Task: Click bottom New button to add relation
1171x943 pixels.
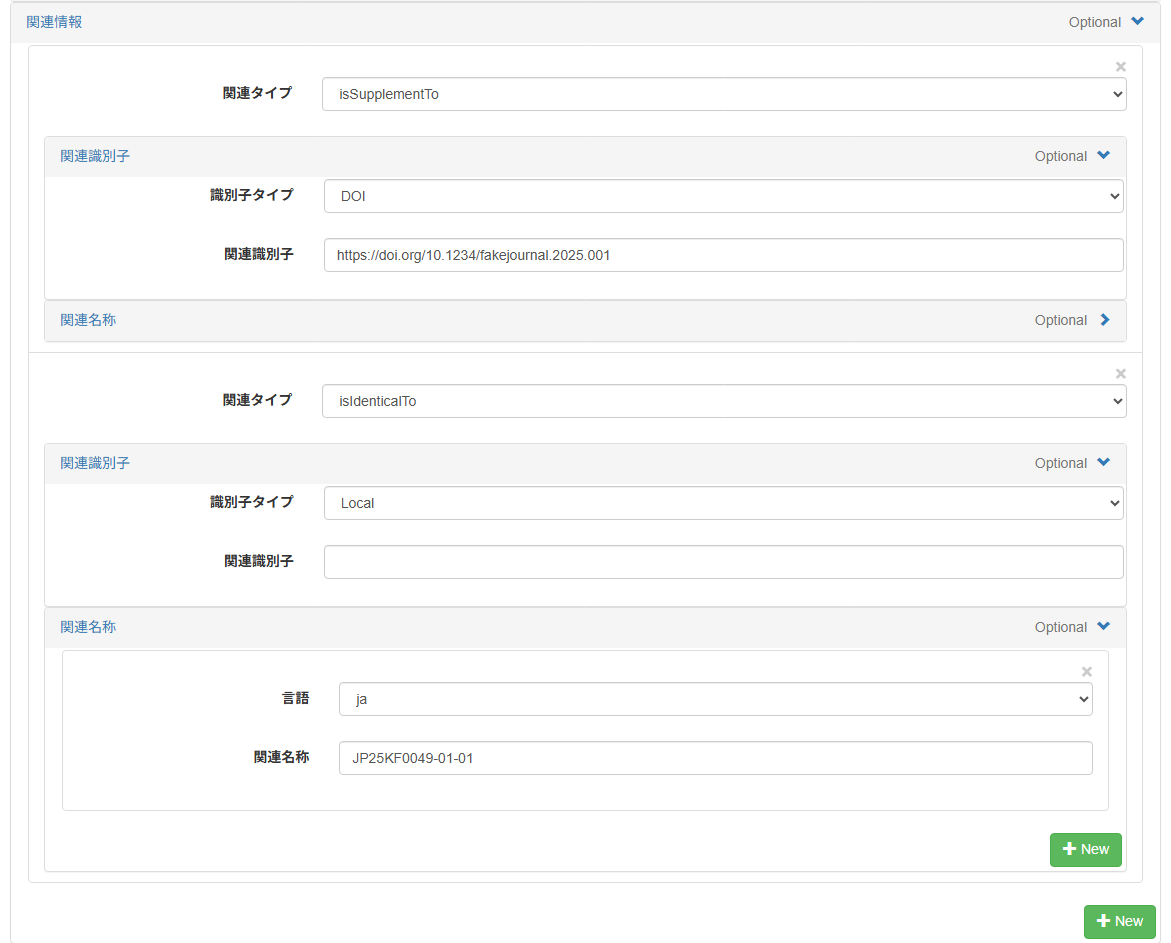Action: 1119,921
